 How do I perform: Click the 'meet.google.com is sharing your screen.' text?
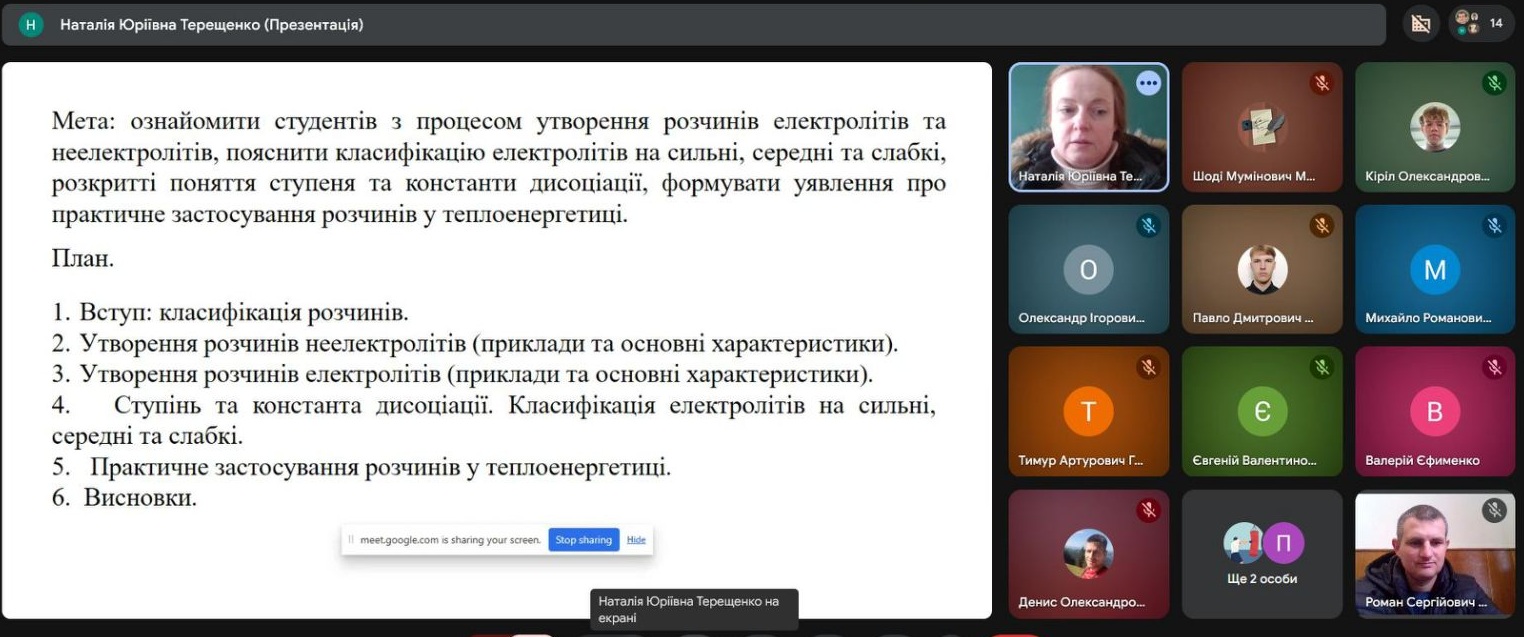click(x=450, y=540)
